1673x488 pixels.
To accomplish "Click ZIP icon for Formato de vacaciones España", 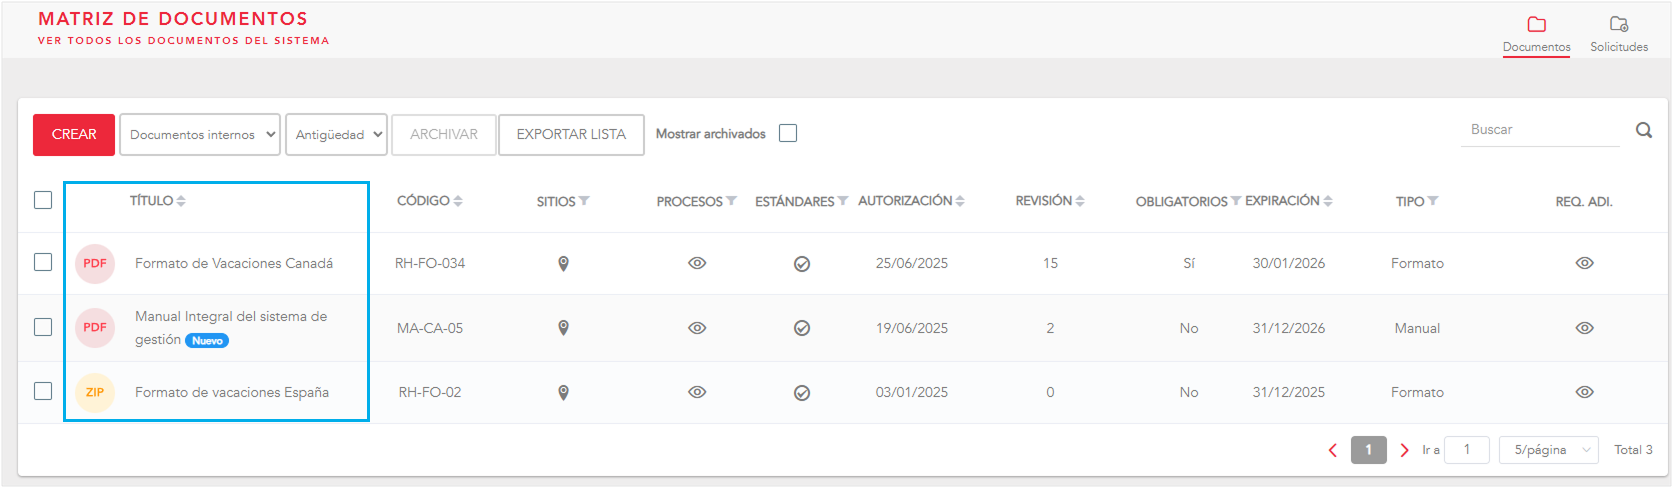I will [95, 393].
